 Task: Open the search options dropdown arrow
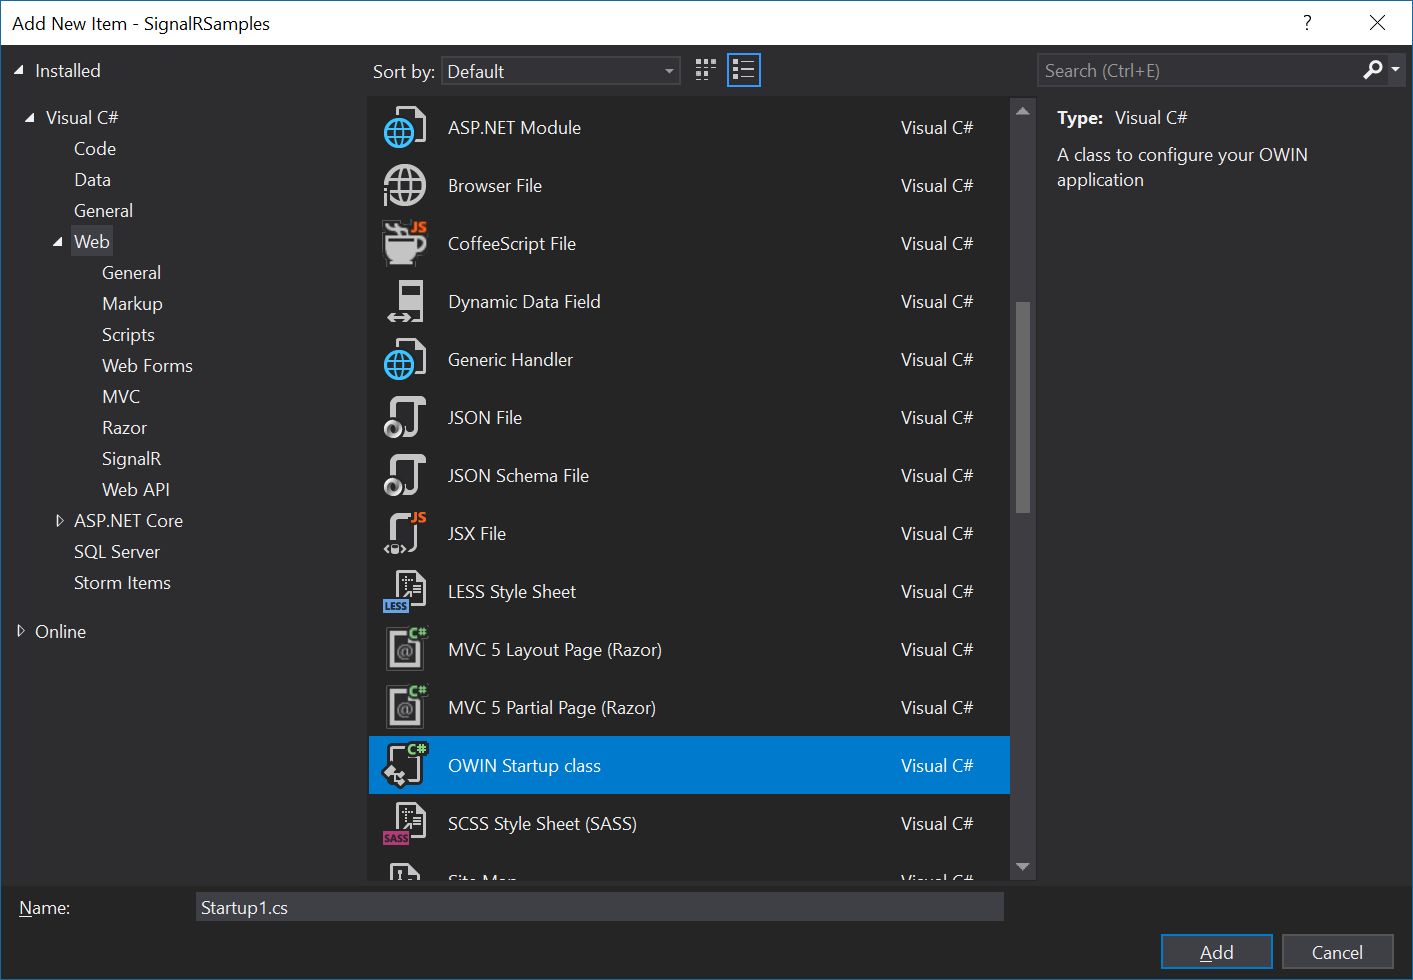coord(1396,70)
